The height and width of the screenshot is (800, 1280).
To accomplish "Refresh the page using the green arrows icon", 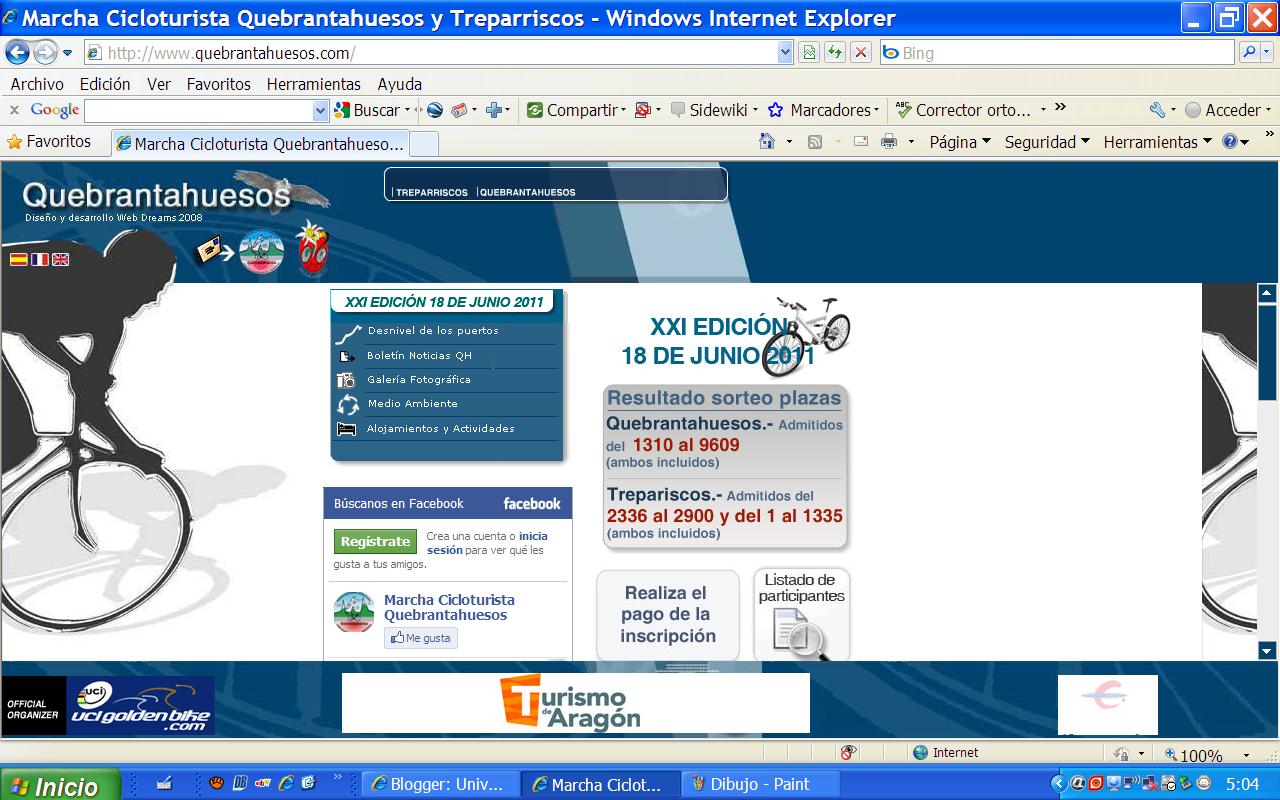I will 835,53.
